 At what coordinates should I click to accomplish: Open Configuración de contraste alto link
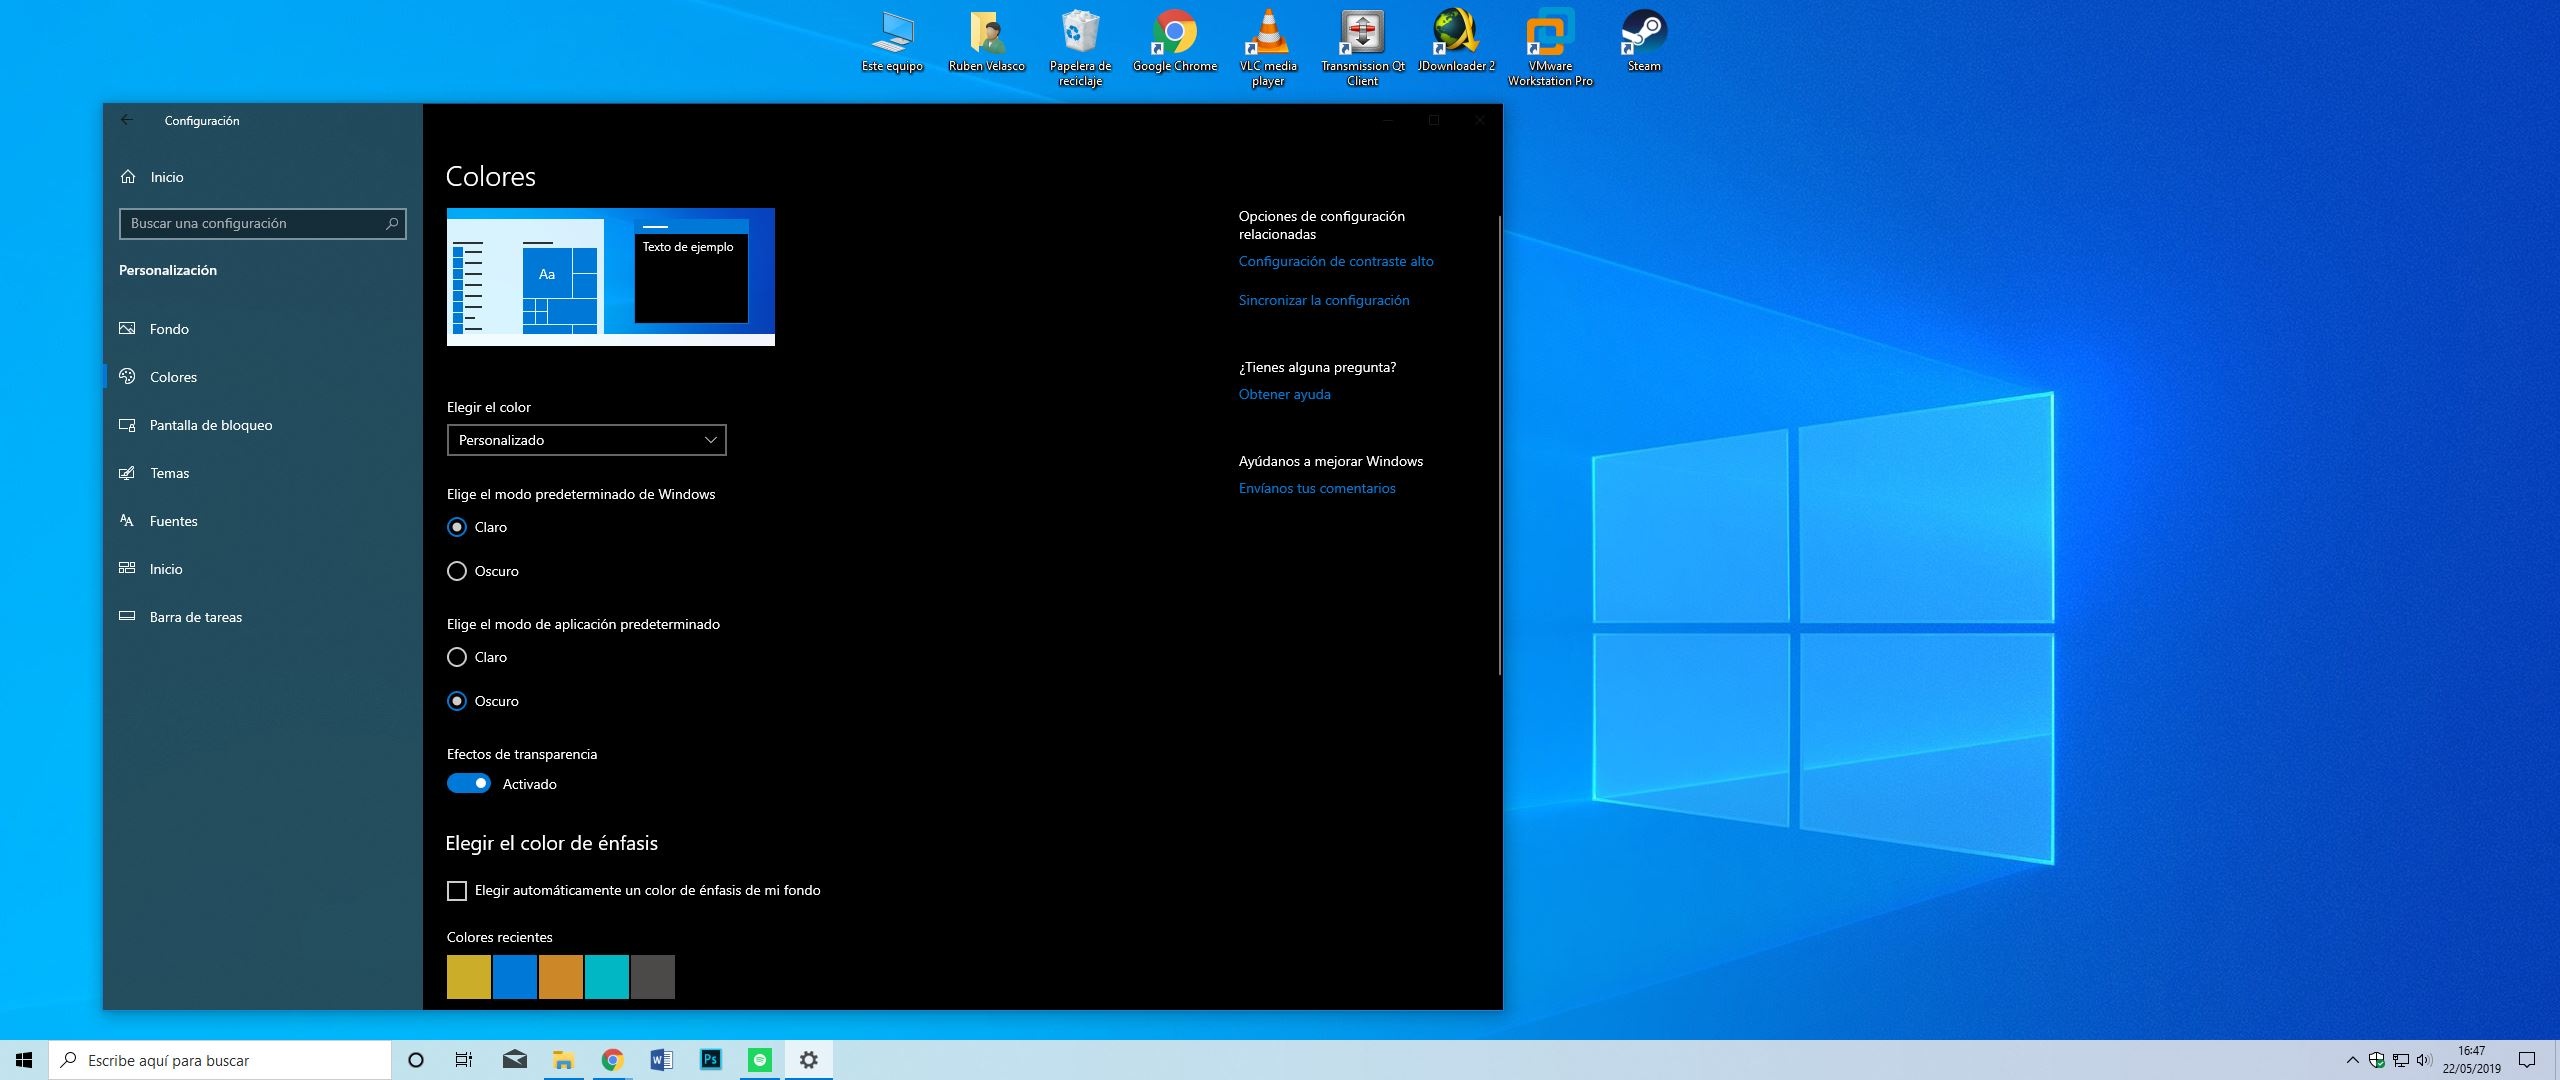(x=1335, y=261)
